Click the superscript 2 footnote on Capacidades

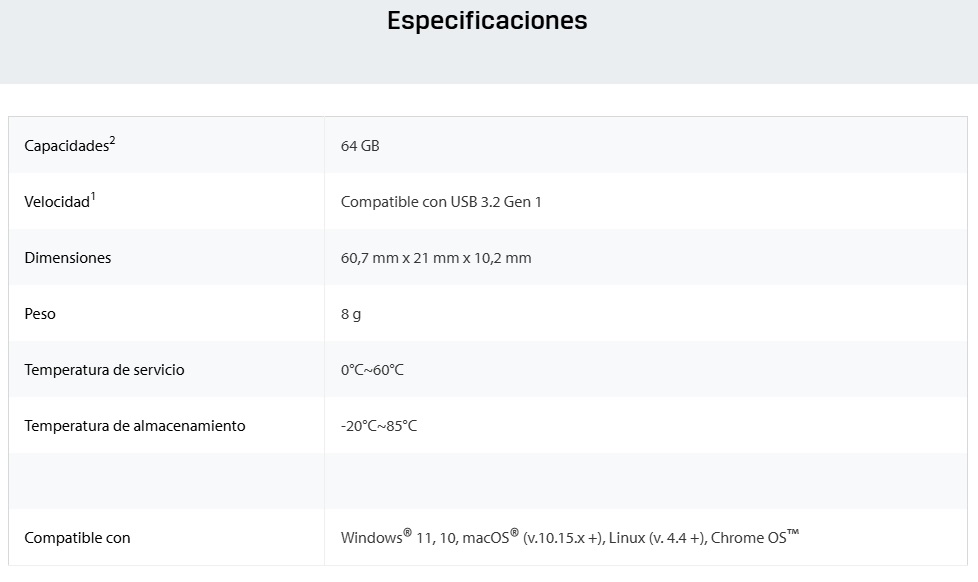coord(113,140)
